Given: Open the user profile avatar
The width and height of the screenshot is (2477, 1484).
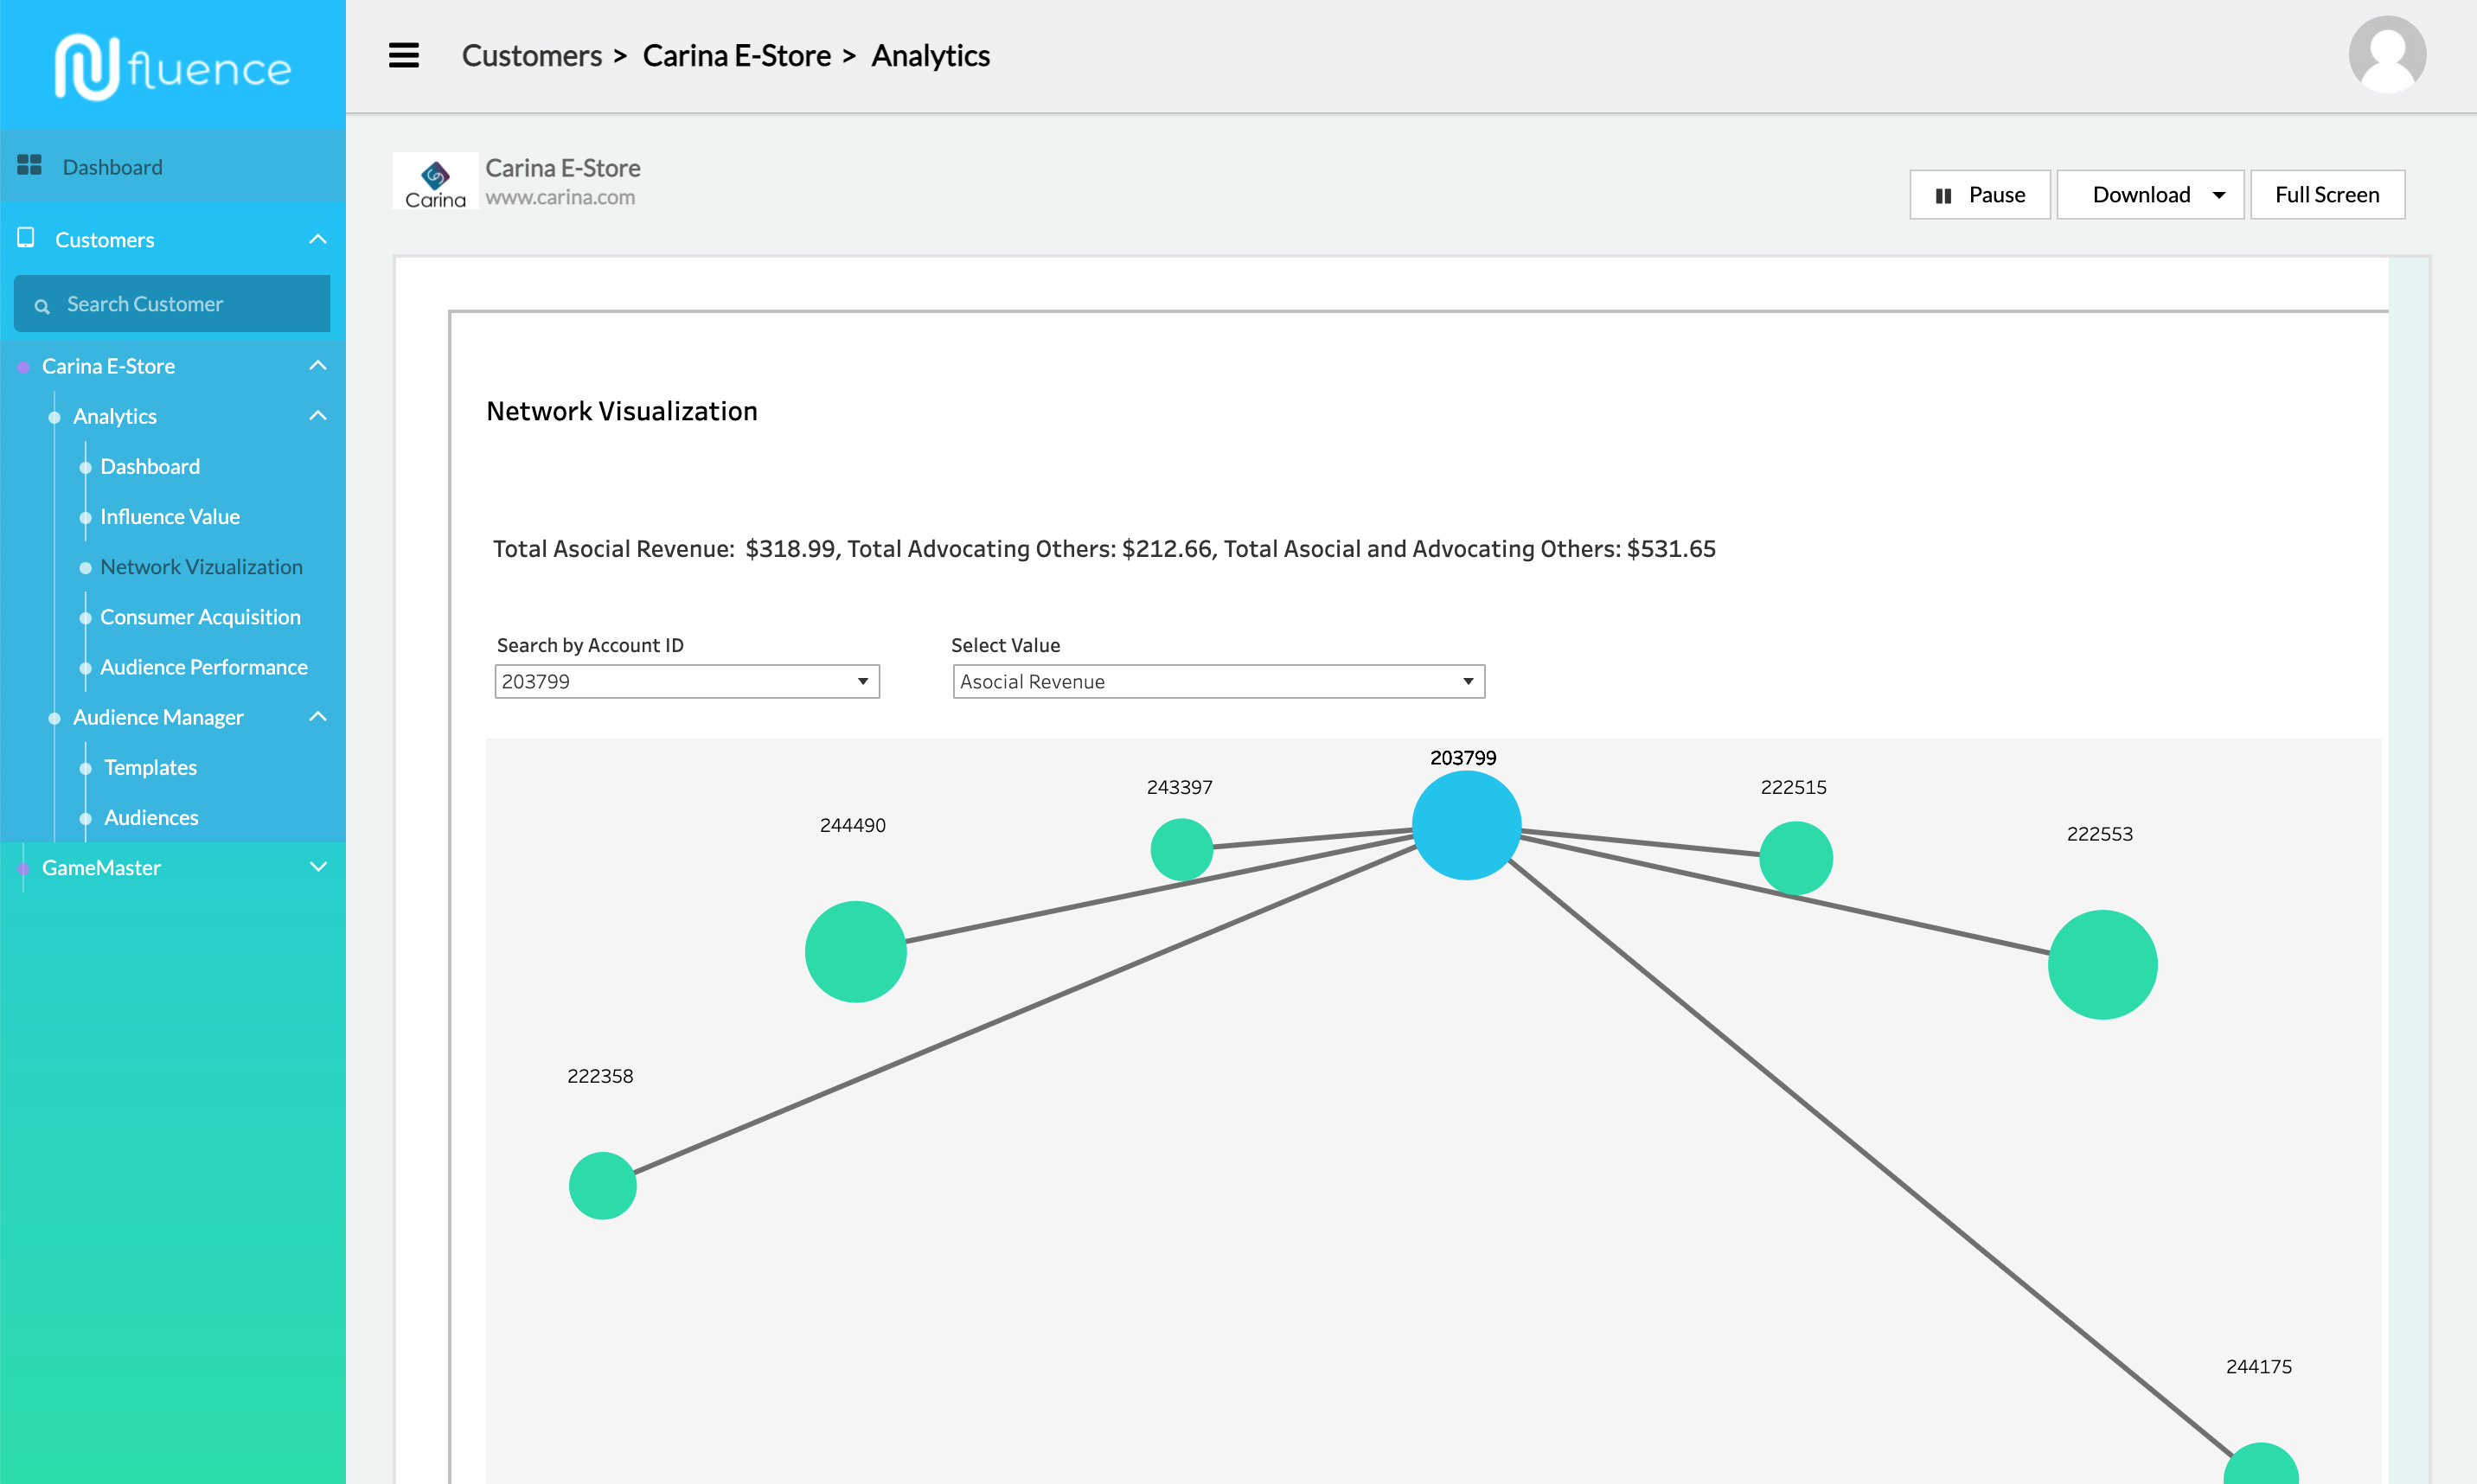Looking at the screenshot, I should point(2386,55).
